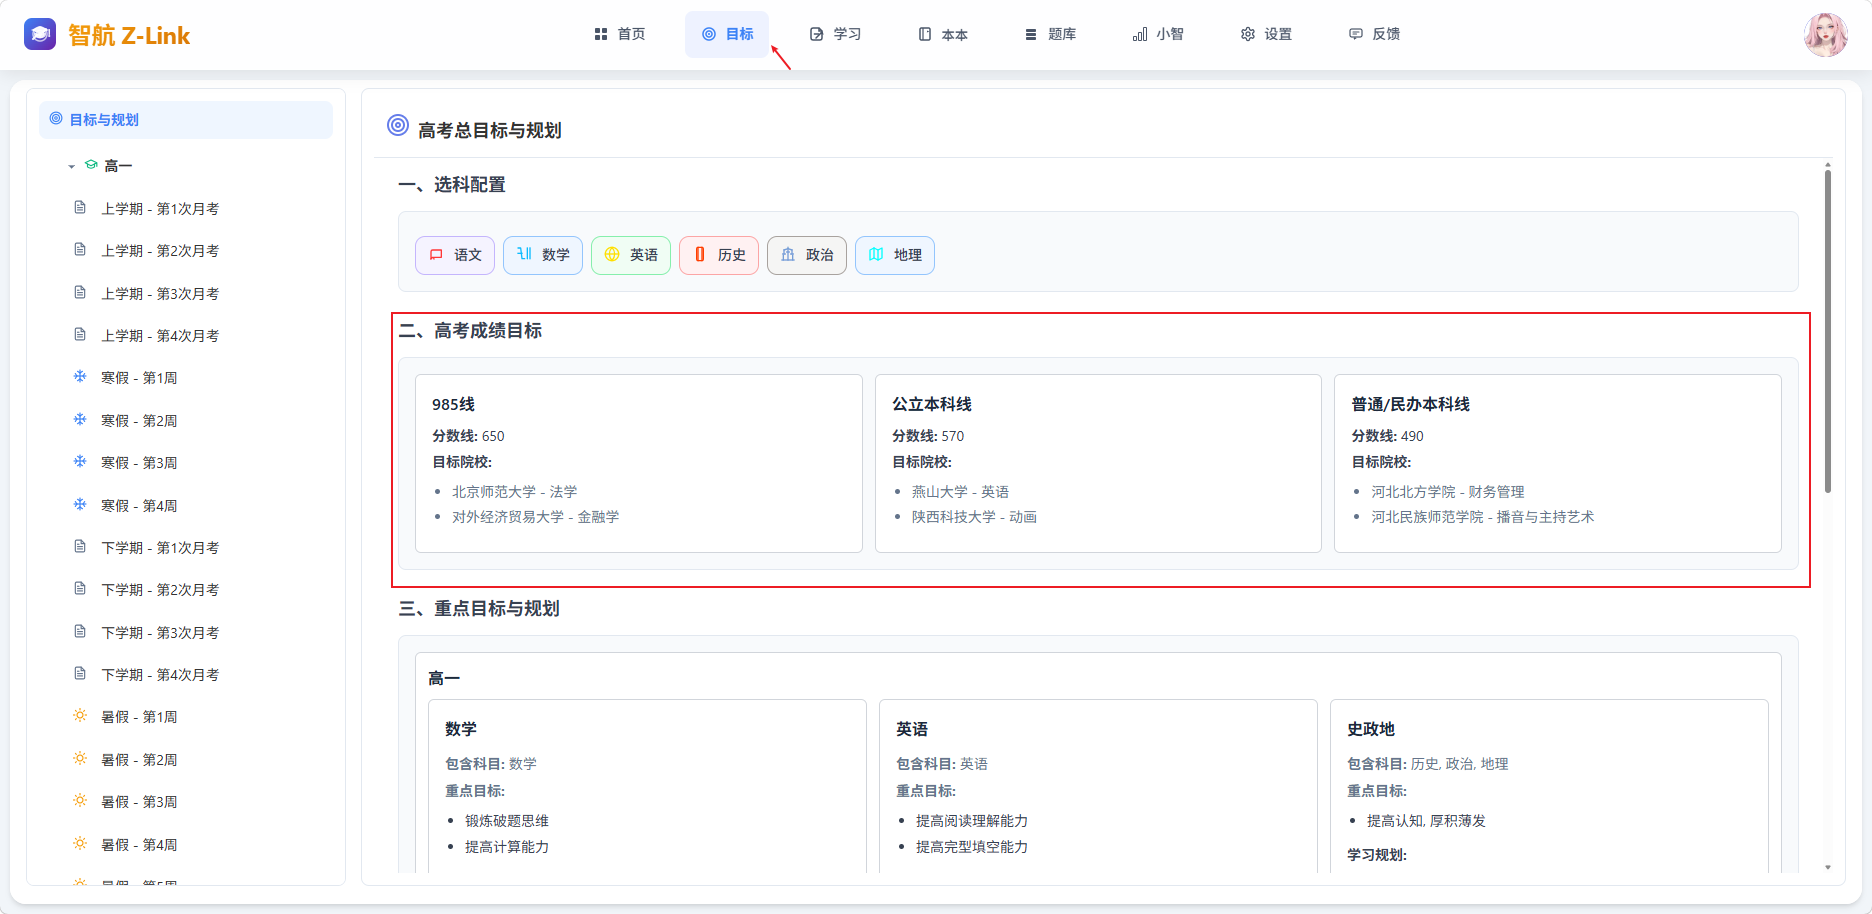Click the 普通/民办本科线 card title
The image size is (1872, 914).
pos(1411,404)
